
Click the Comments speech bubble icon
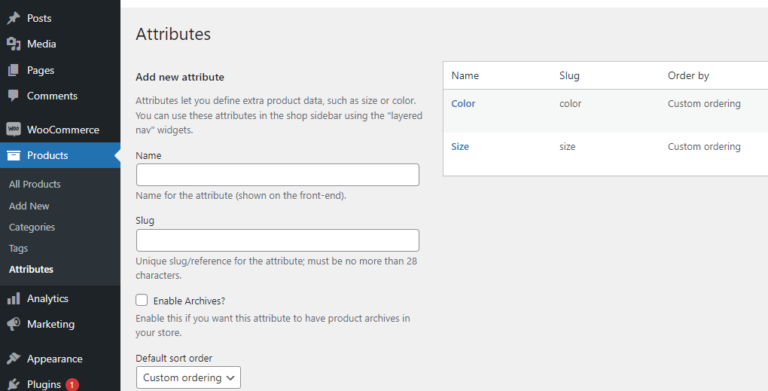coord(13,96)
